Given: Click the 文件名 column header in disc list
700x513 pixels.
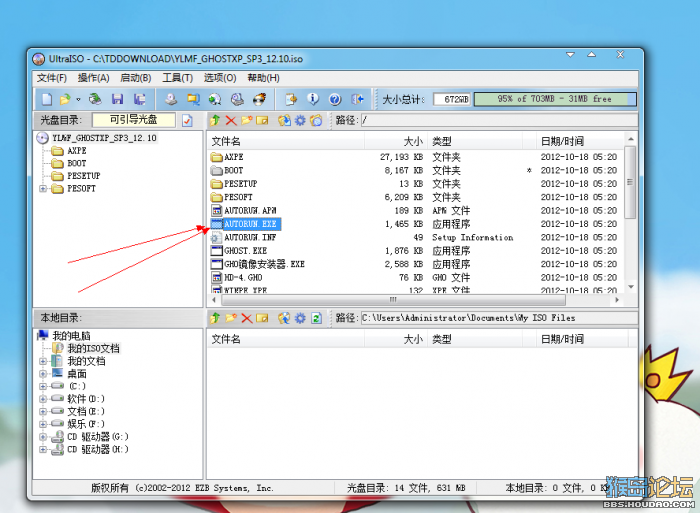Looking at the screenshot, I should [x=286, y=142].
